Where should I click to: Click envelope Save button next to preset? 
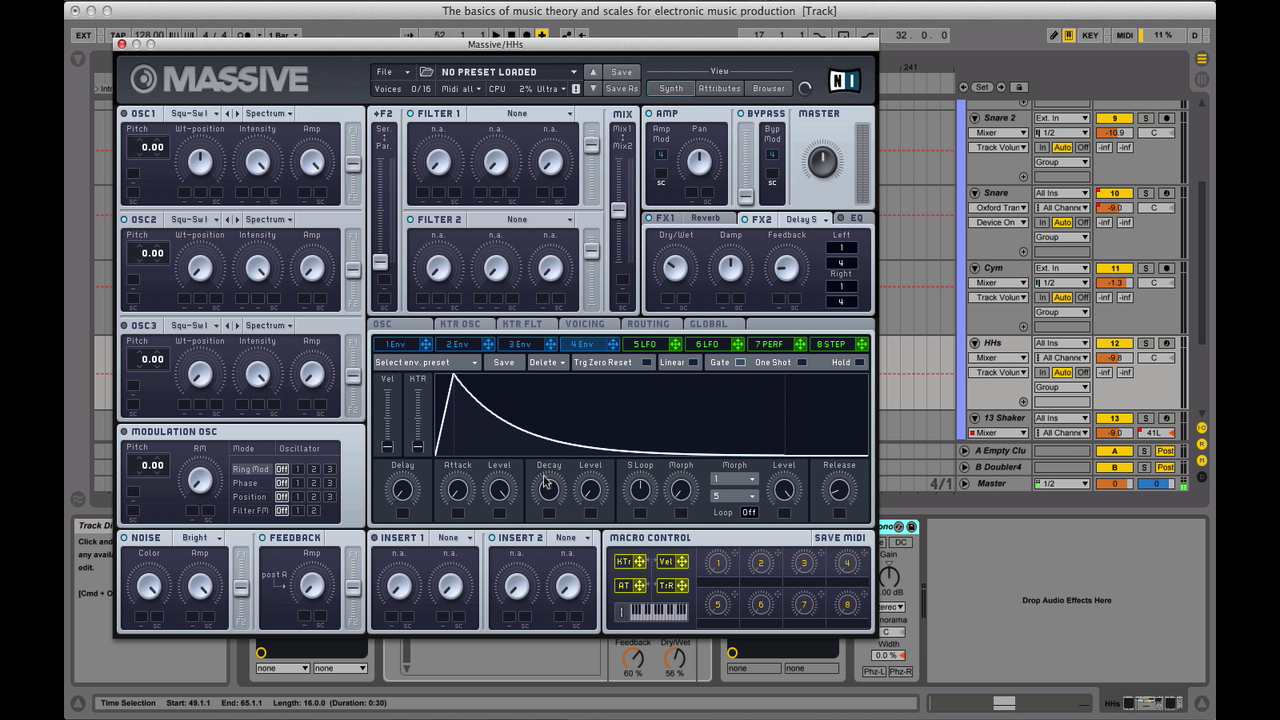504,363
